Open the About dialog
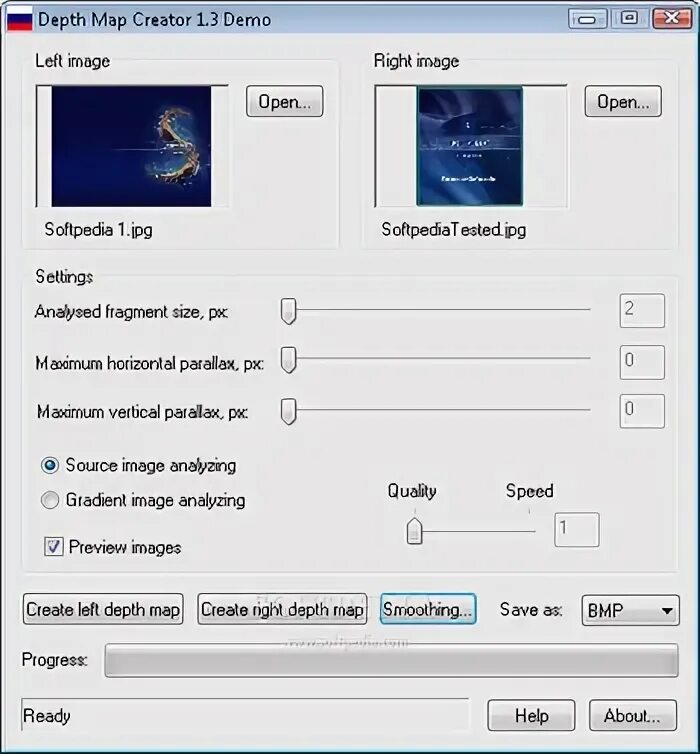700x754 pixels. (x=633, y=716)
